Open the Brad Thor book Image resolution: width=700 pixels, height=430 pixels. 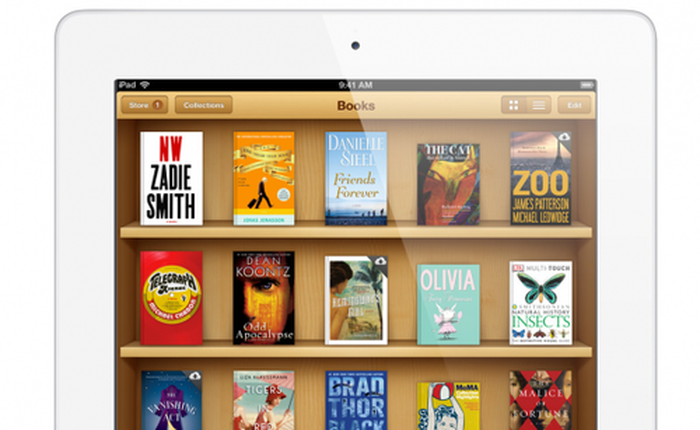pos(355,402)
